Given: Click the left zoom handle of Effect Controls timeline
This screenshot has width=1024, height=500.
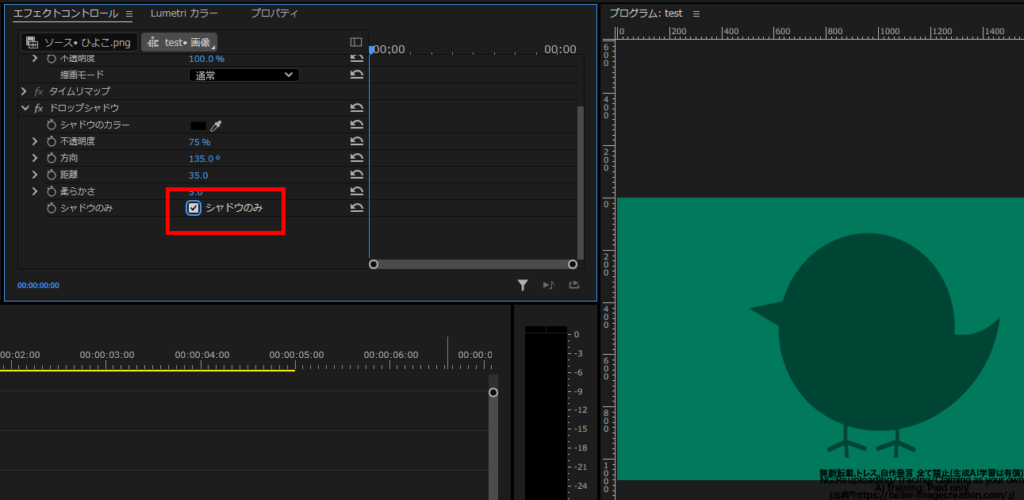Looking at the screenshot, I should click(374, 264).
